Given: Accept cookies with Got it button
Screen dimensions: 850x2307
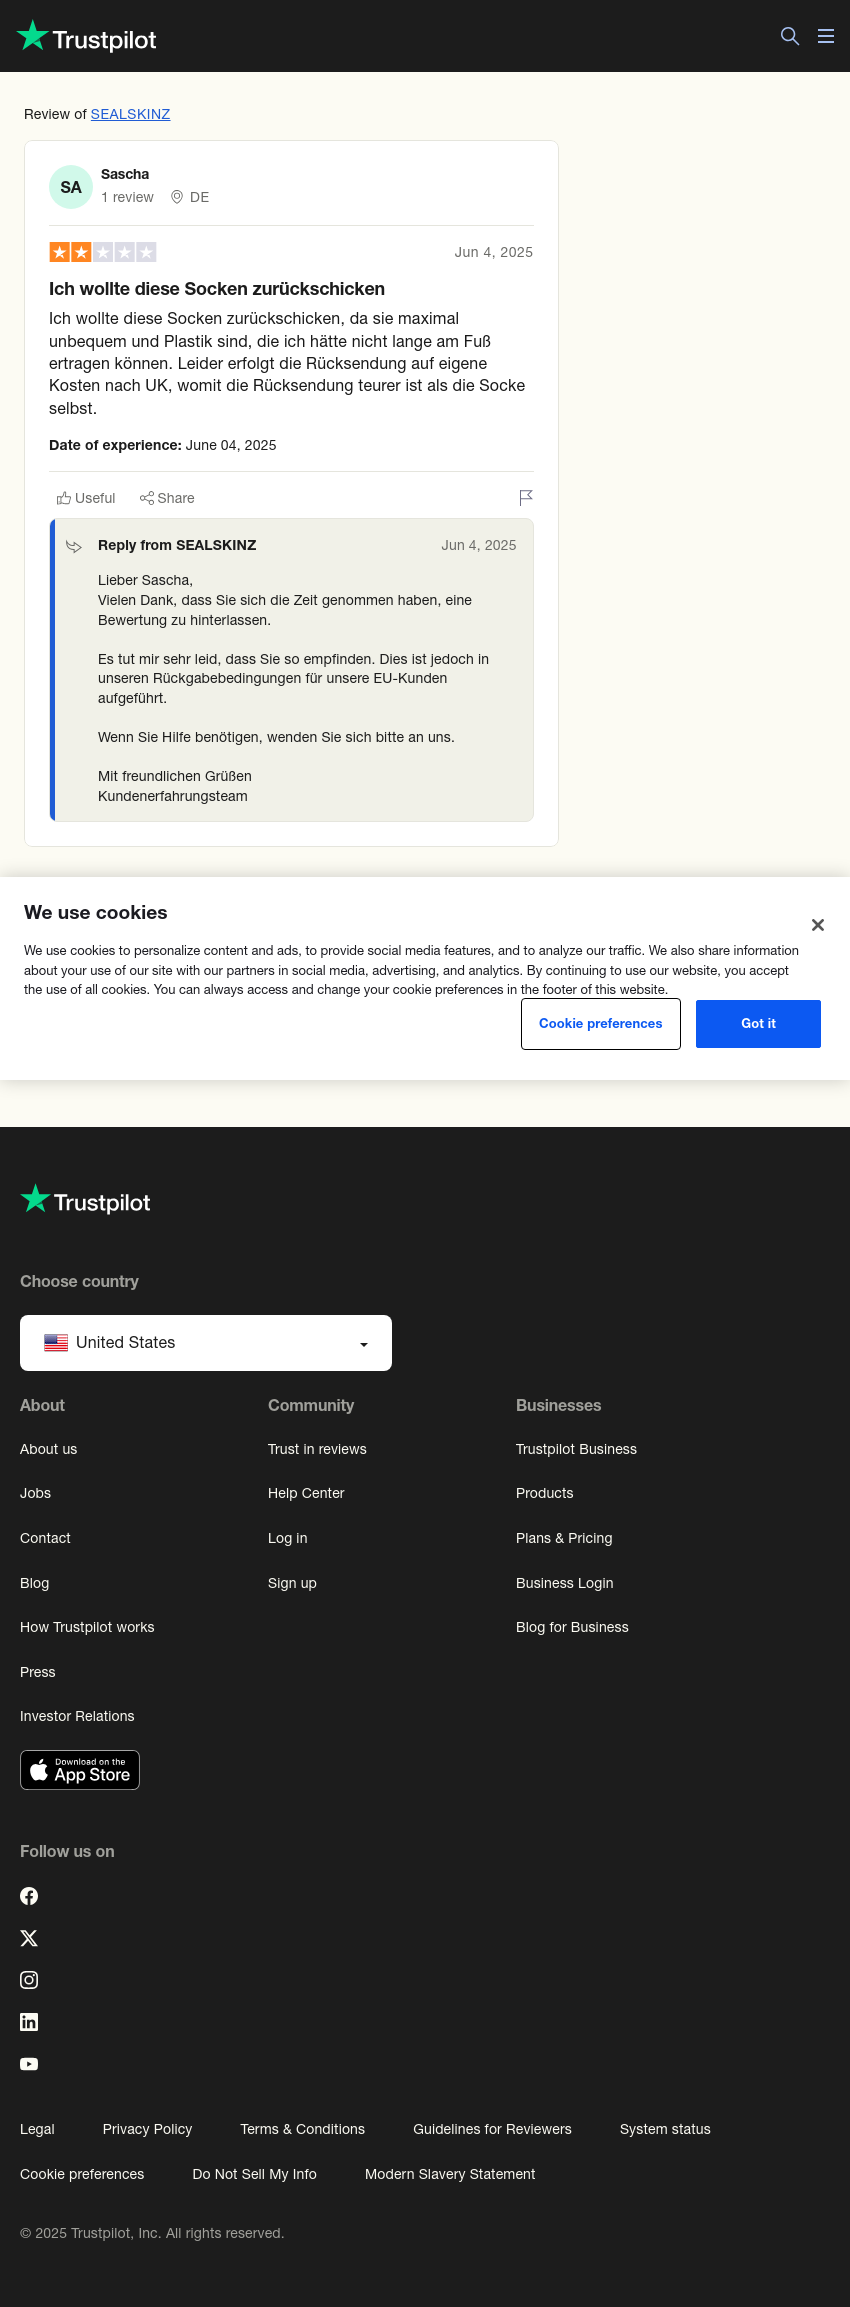Looking at the screenshot, I should tap(758, 1024).
